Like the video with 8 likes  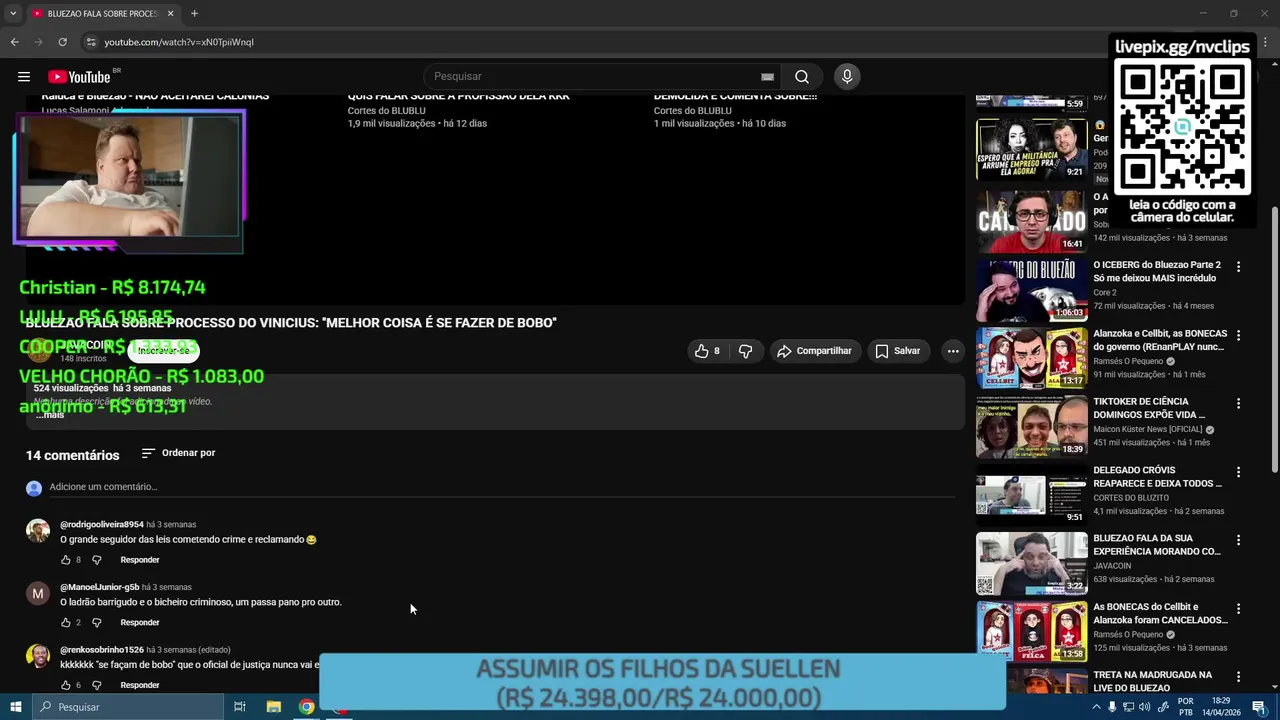[x=706, y=351]
